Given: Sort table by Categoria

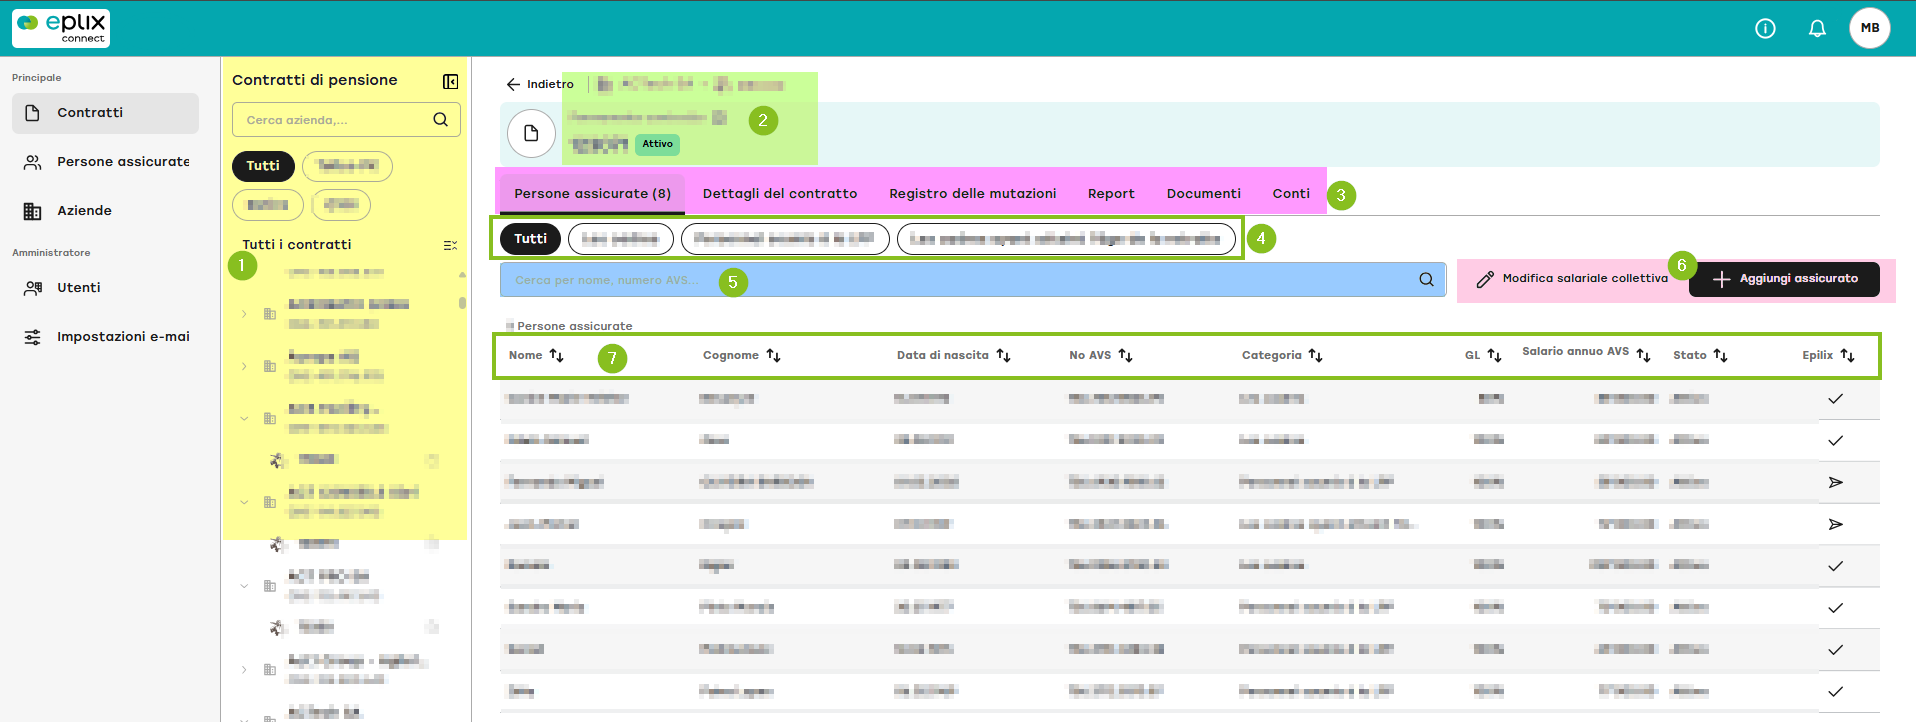Looking at the screenshot, I should tap(1315, 355).
